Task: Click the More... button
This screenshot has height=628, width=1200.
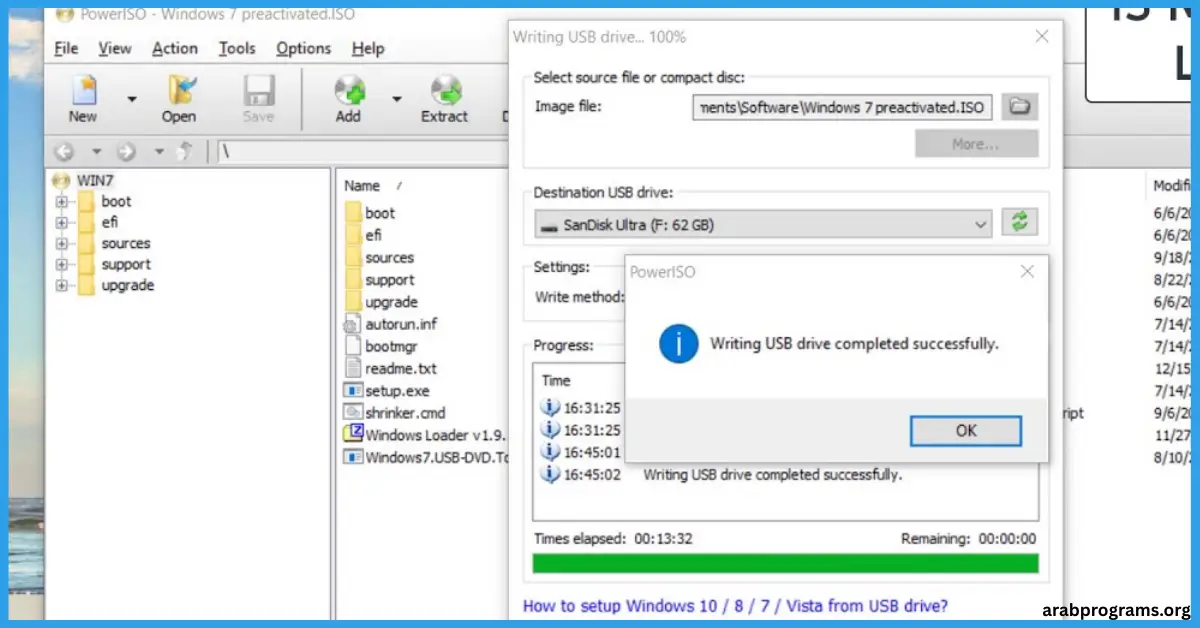Action: (x=976, y=144)
